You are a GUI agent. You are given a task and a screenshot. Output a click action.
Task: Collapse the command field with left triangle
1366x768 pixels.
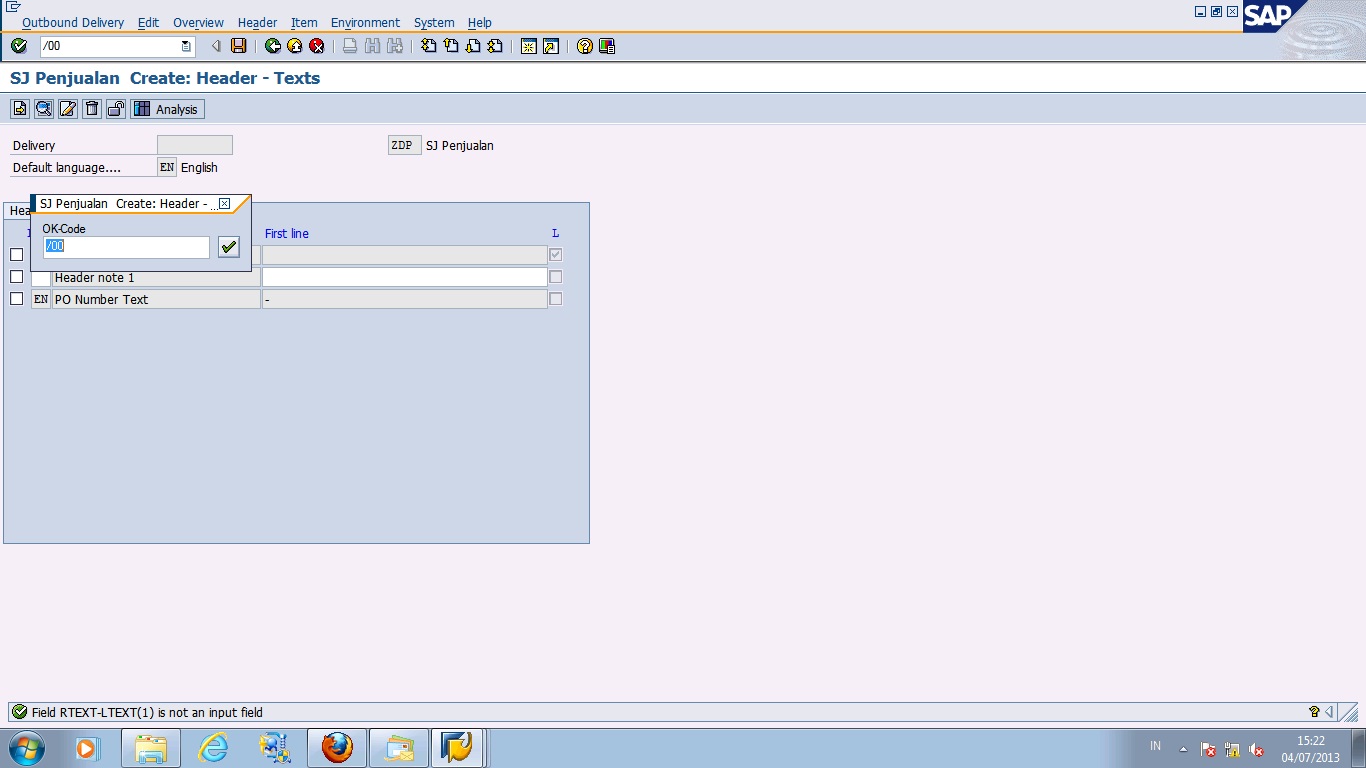coord(216,46)
